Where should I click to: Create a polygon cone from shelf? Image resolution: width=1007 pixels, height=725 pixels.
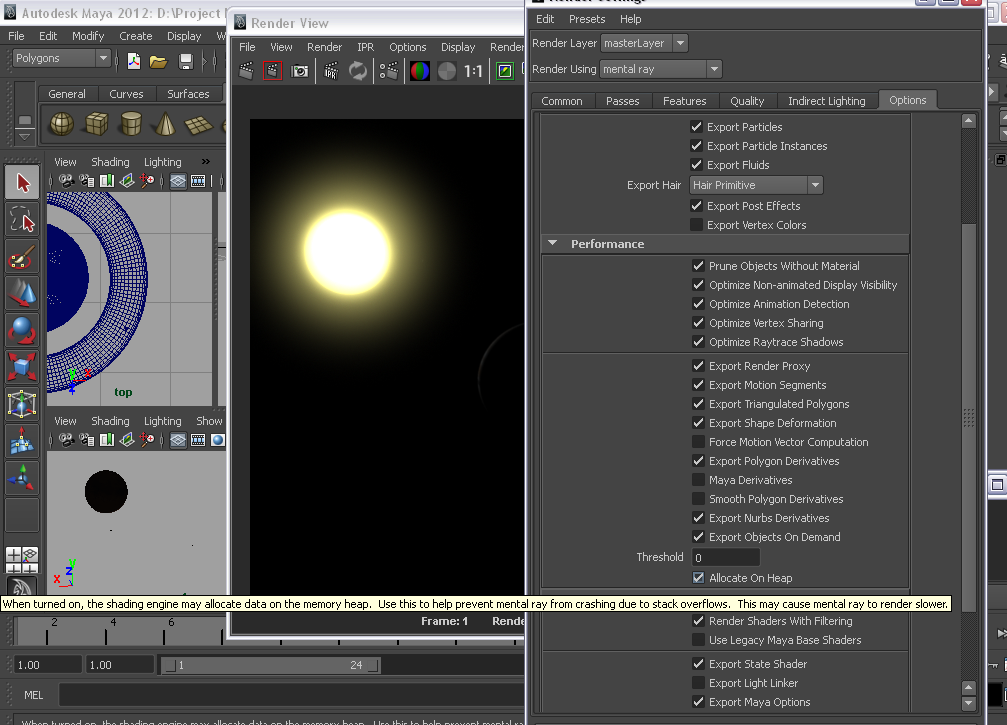165,123
